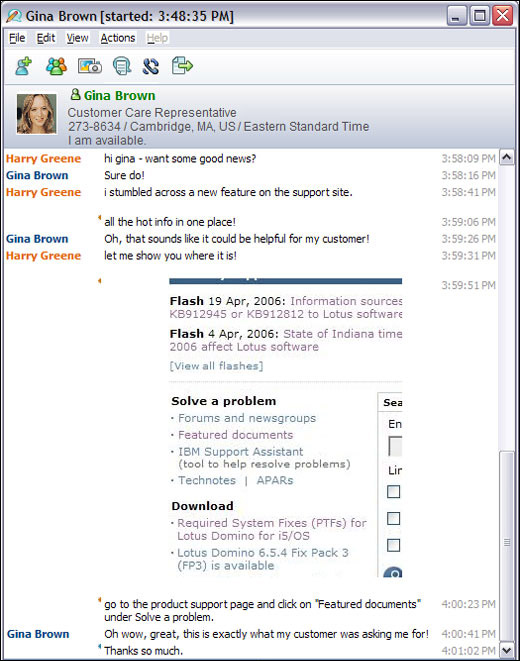
Task: Open the IBM Support Assistant link
Action: tap(241, 452)
